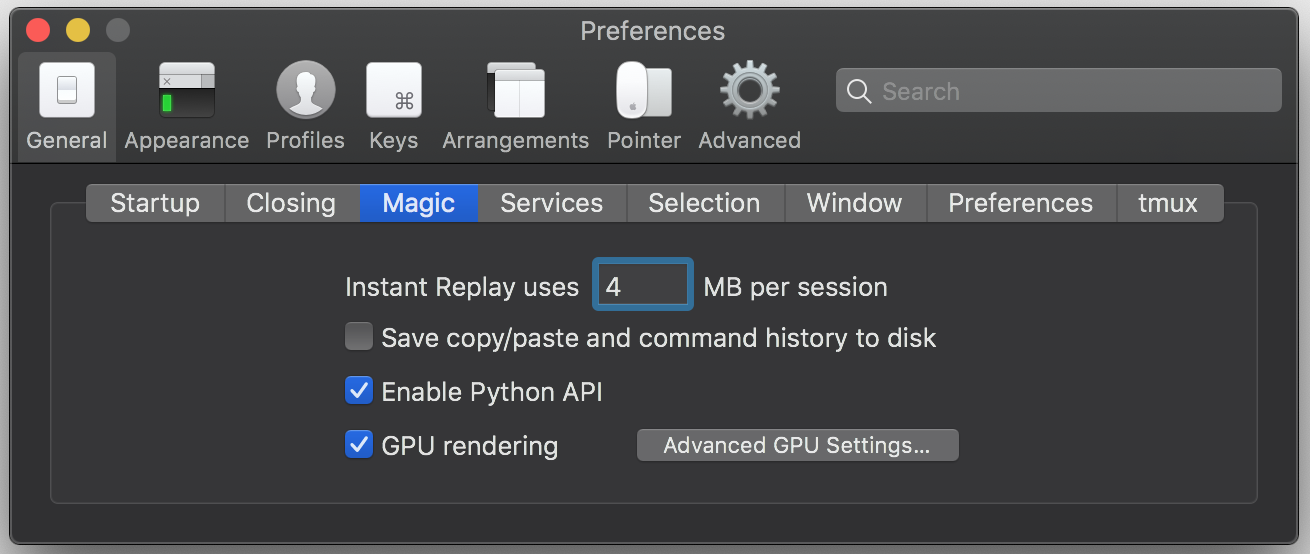
Task: Switch to the Startup tab
Action: (155, 203)
